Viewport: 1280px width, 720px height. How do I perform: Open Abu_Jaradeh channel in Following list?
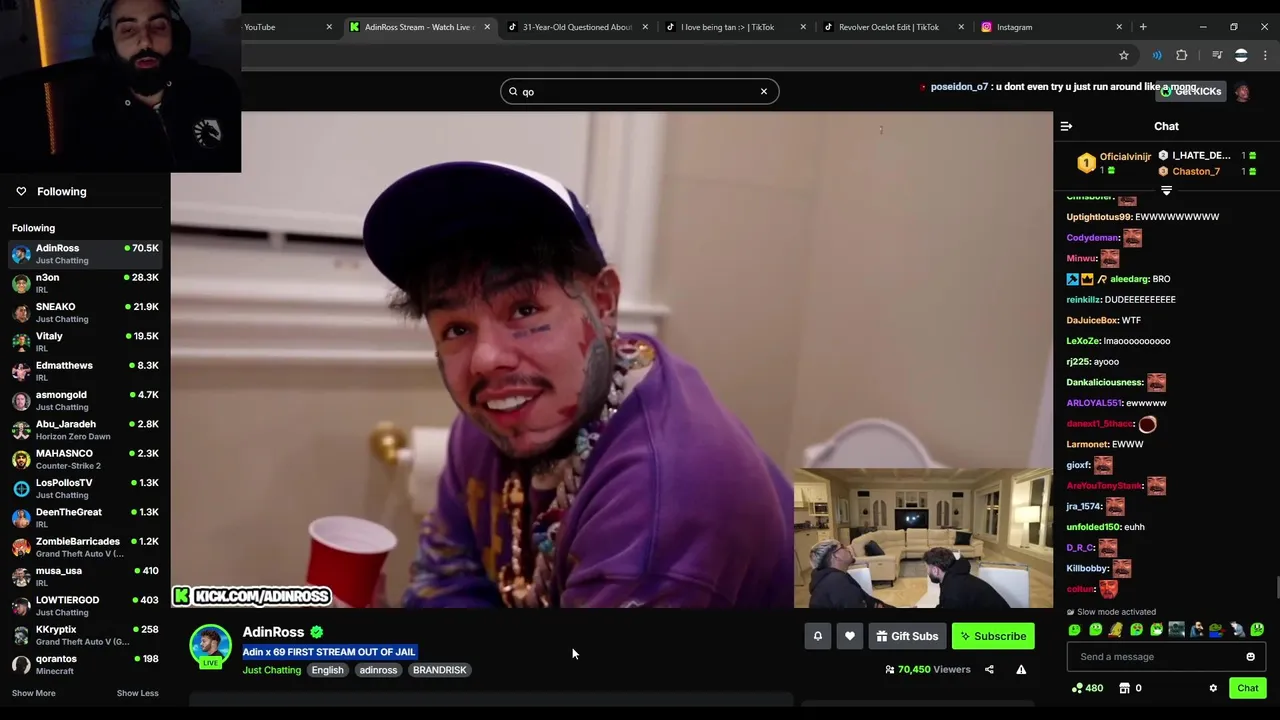pos(85,430)
